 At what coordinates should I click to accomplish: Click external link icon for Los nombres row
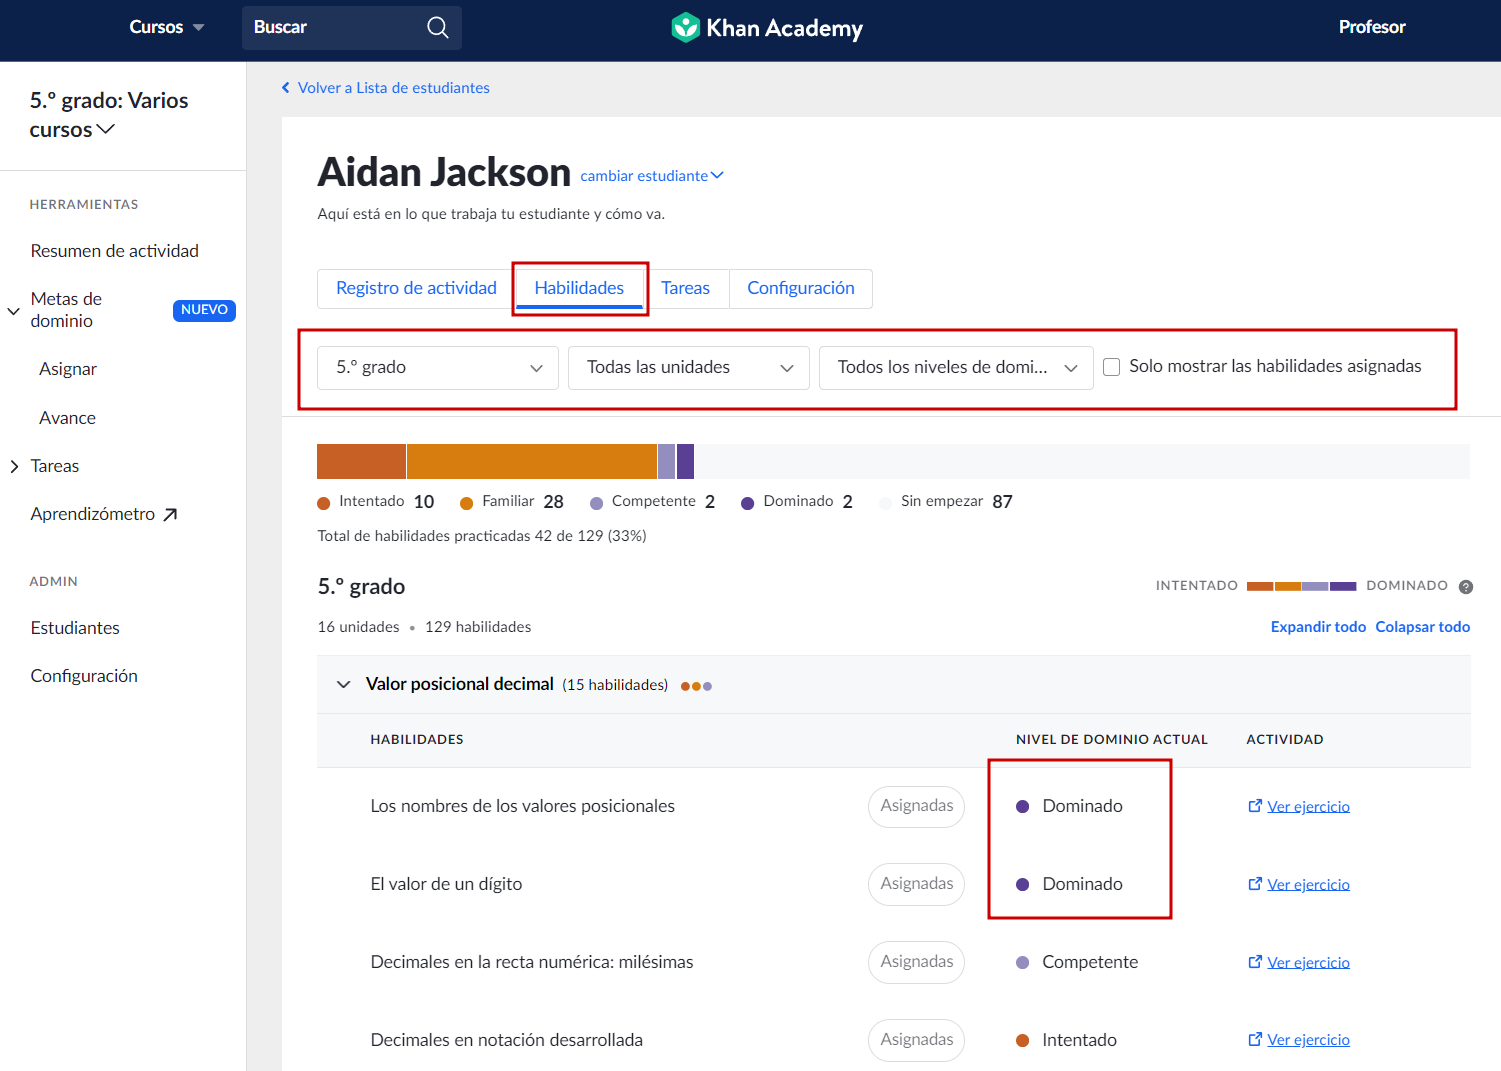click(1255, 806)
